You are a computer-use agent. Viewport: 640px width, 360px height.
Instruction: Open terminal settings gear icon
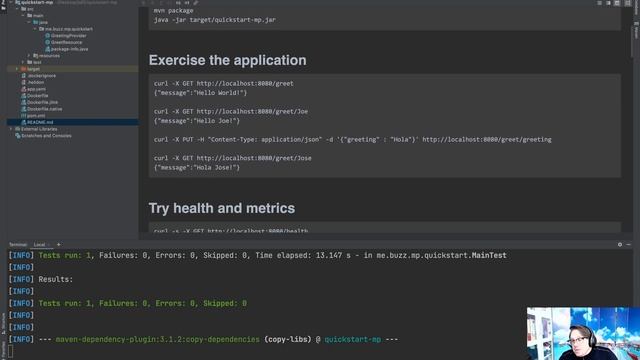pyautogui.click(x=620, y=244)
